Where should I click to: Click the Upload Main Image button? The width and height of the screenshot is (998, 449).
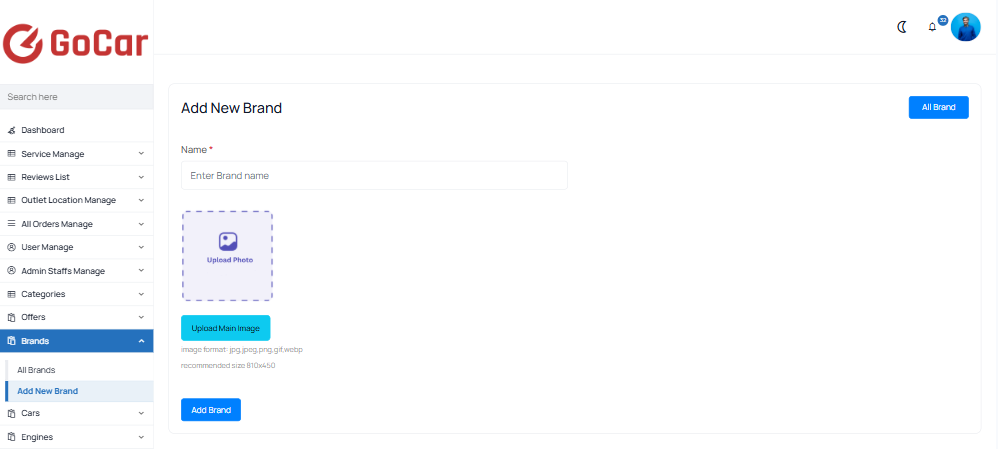225,328
